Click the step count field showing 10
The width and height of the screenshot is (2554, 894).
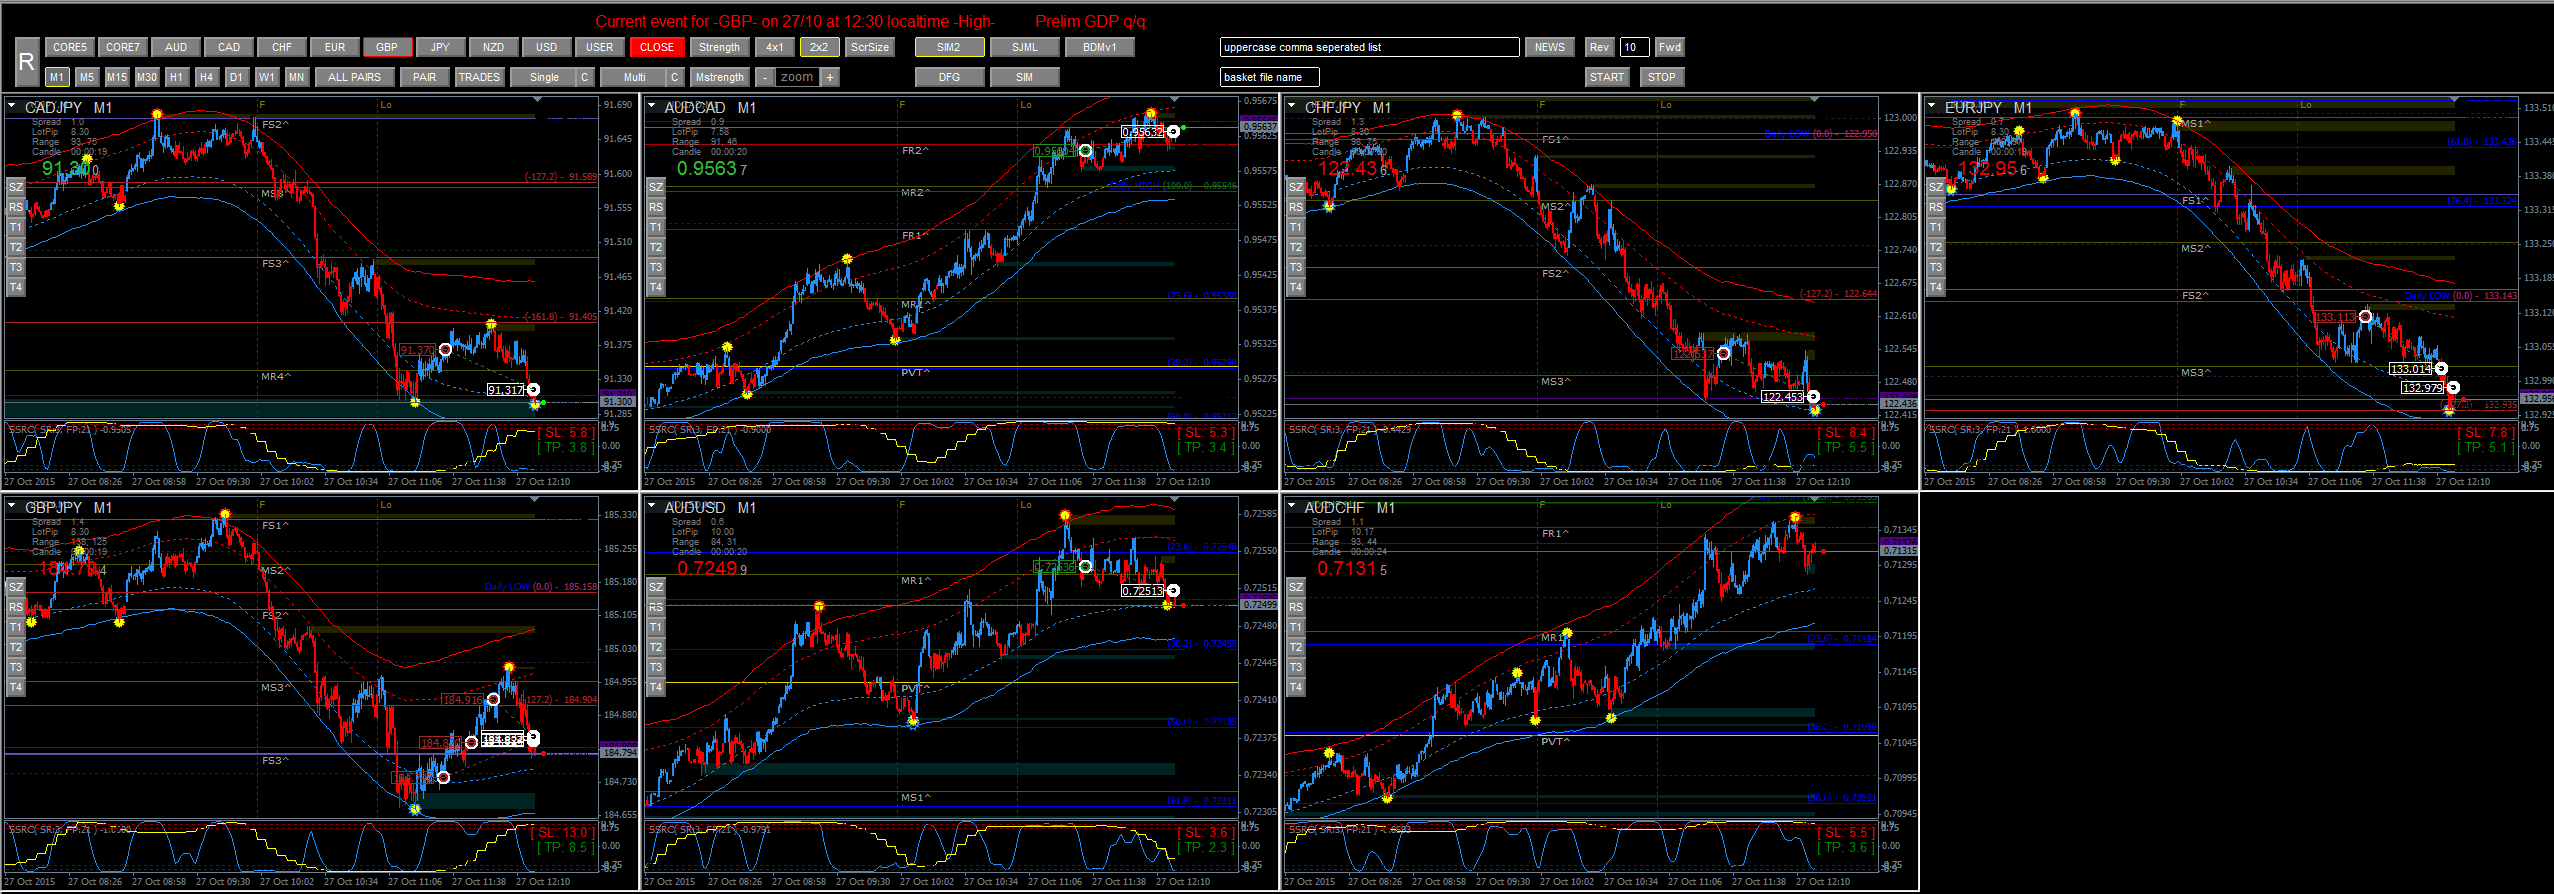[x=1634, y=47]
